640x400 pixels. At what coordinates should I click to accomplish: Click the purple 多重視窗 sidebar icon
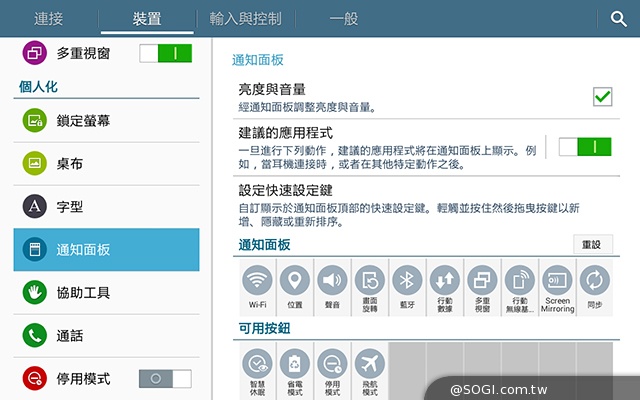[35, 53]
